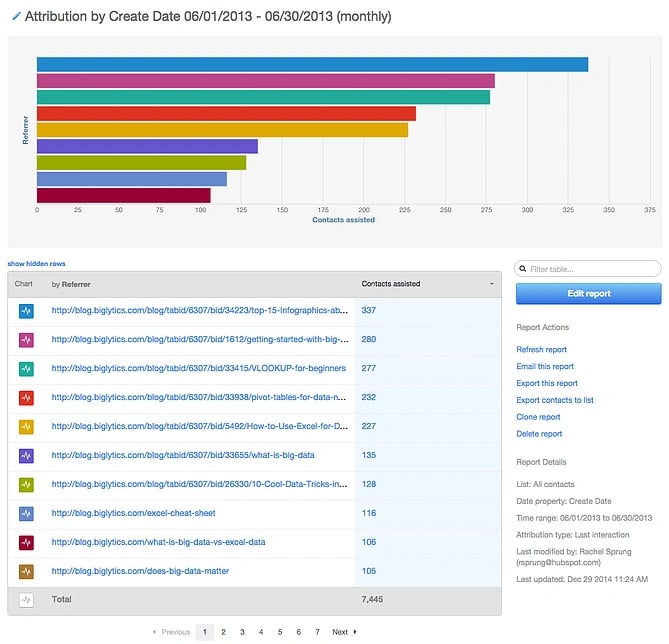Click into the Filter table search field

[x=592, y=269]
